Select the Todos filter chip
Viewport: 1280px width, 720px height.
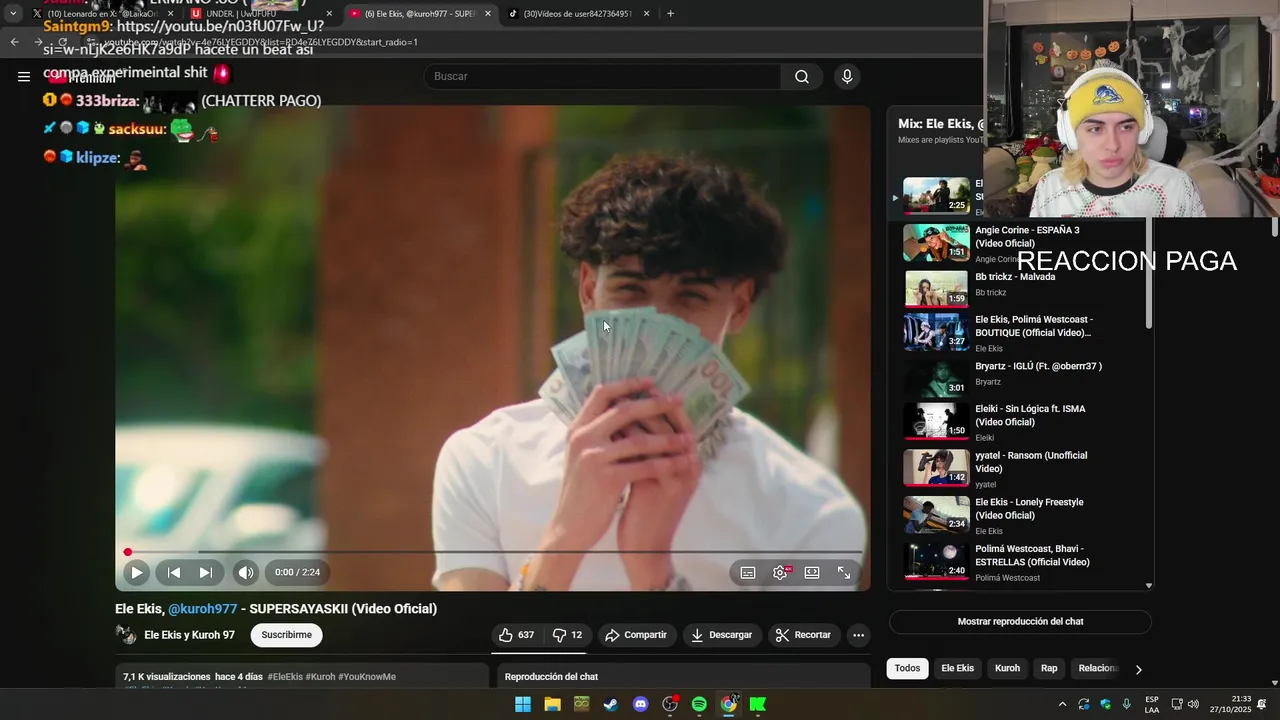pos(907,668)
